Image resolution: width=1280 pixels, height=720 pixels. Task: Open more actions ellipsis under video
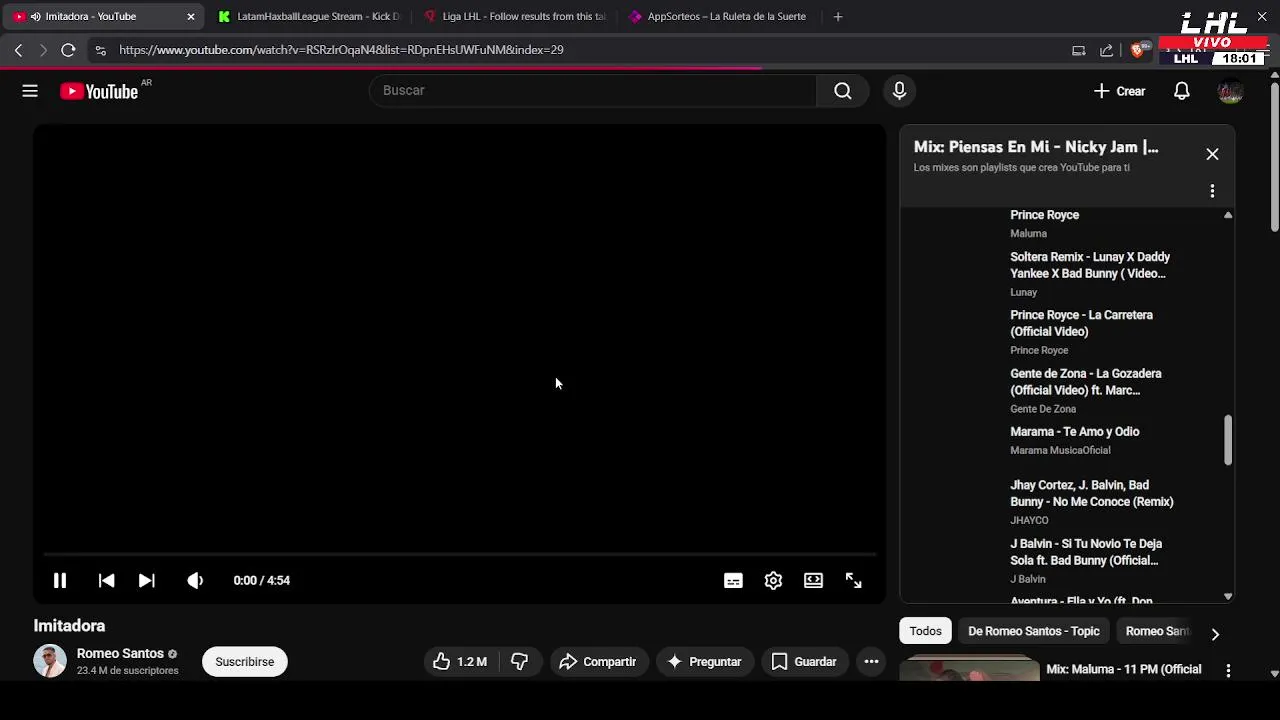point(871,662)
